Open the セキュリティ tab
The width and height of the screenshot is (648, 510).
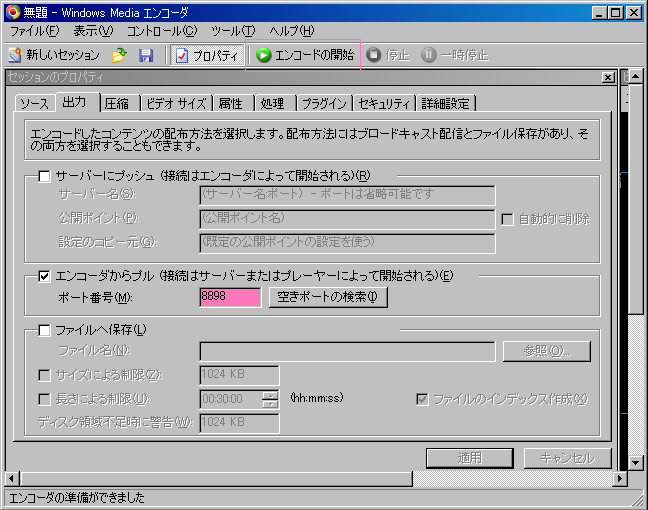(x=385, y=103)
